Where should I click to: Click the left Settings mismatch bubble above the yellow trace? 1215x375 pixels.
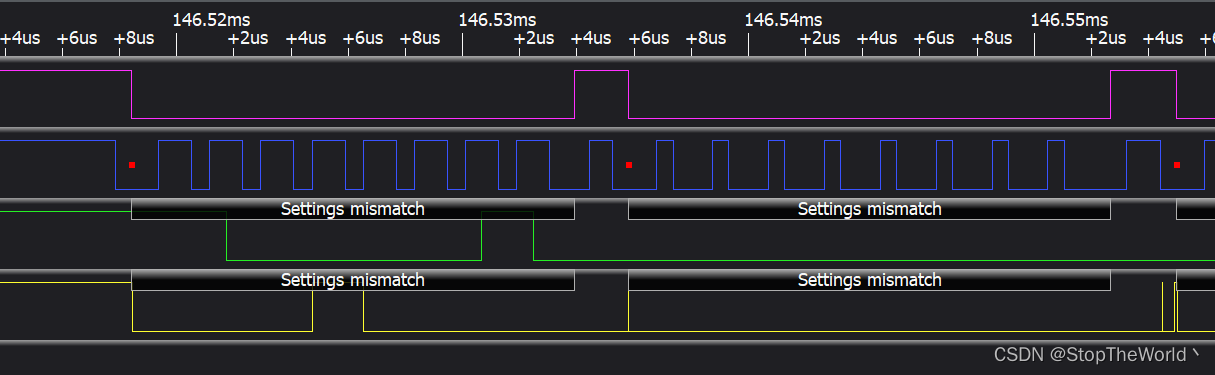pyautogui.click(x=353, y=281)
